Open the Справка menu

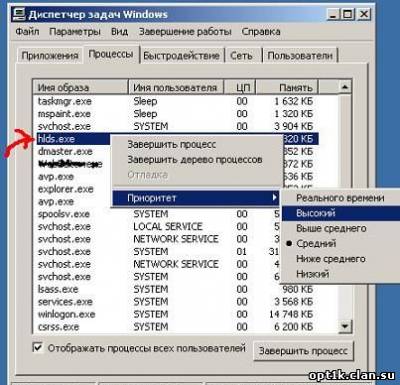(x=261, y=32)
